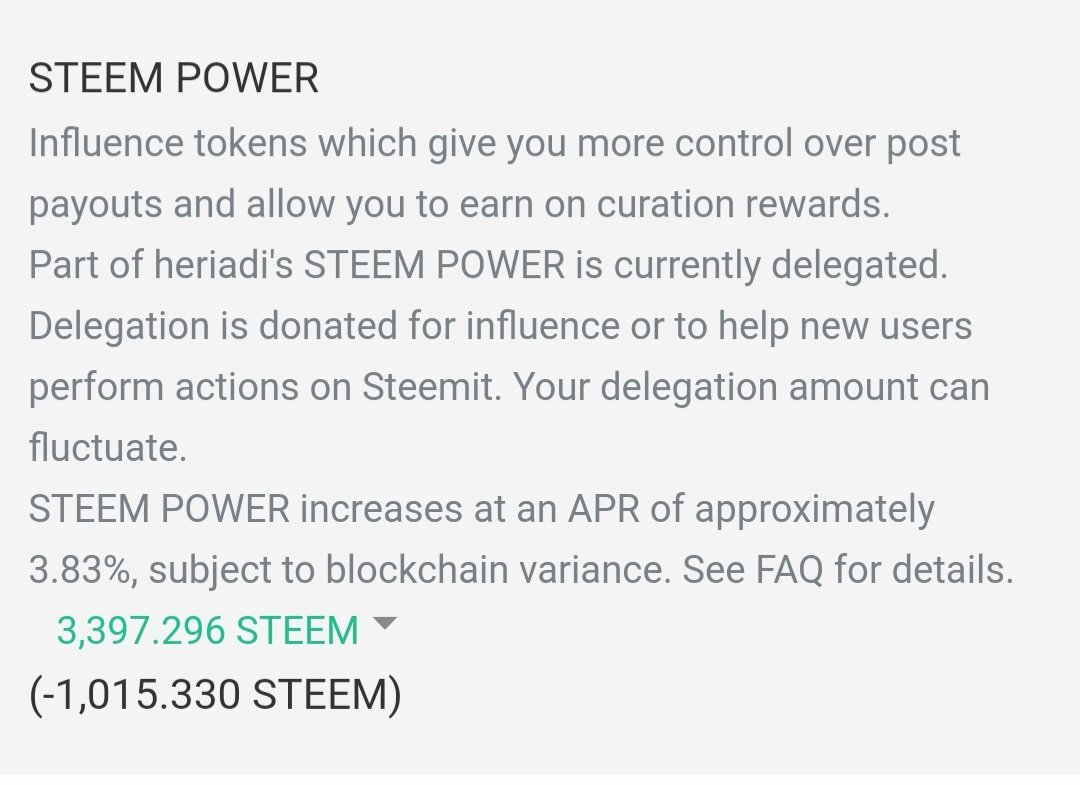Click the word Steemit in the paragraph
This screenshot has height=785, width=1080.
tap(431, 387)
